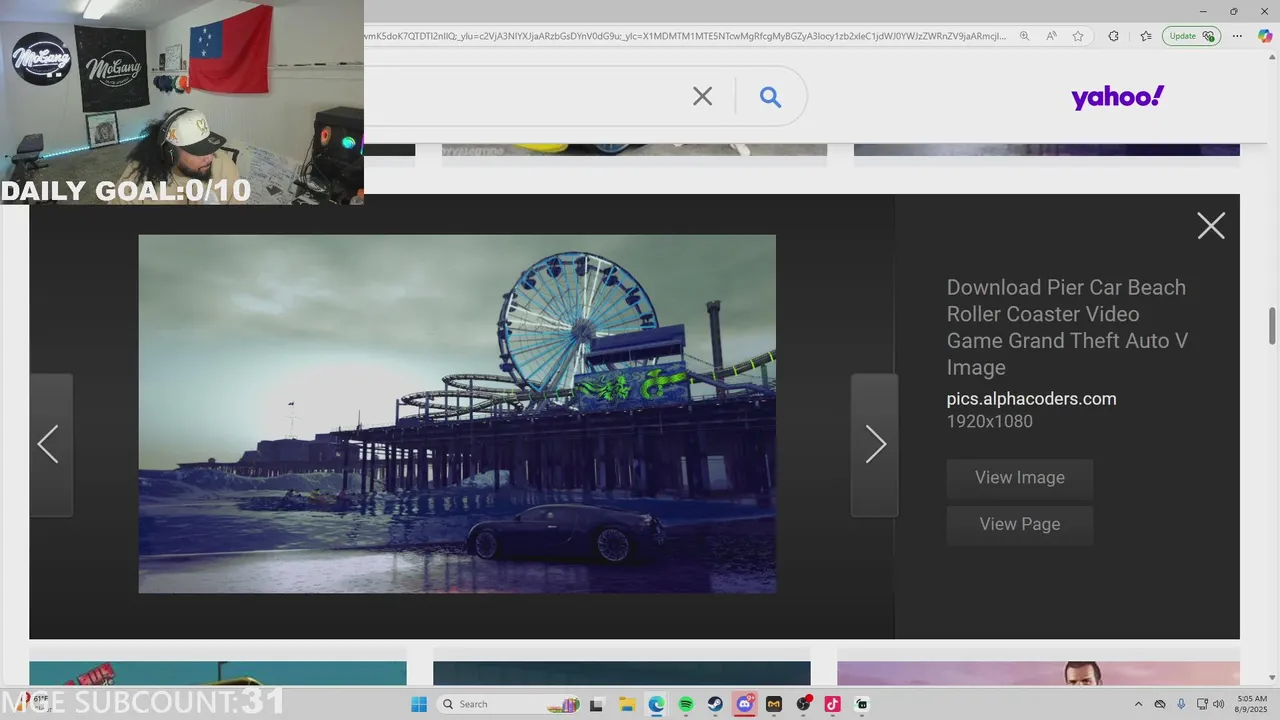
Task: Open the Favorites list icon
Action: tap(1146, 36)
